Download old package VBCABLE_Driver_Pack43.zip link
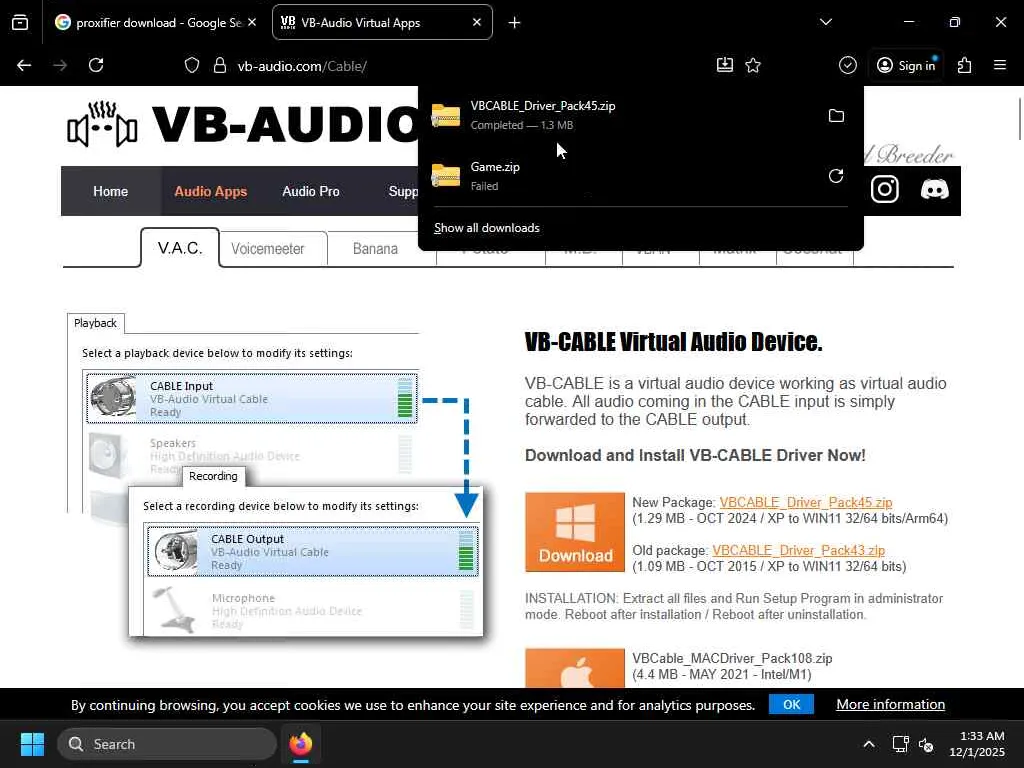The height and width of the screenshot is (768, 1024). [799, 551]
